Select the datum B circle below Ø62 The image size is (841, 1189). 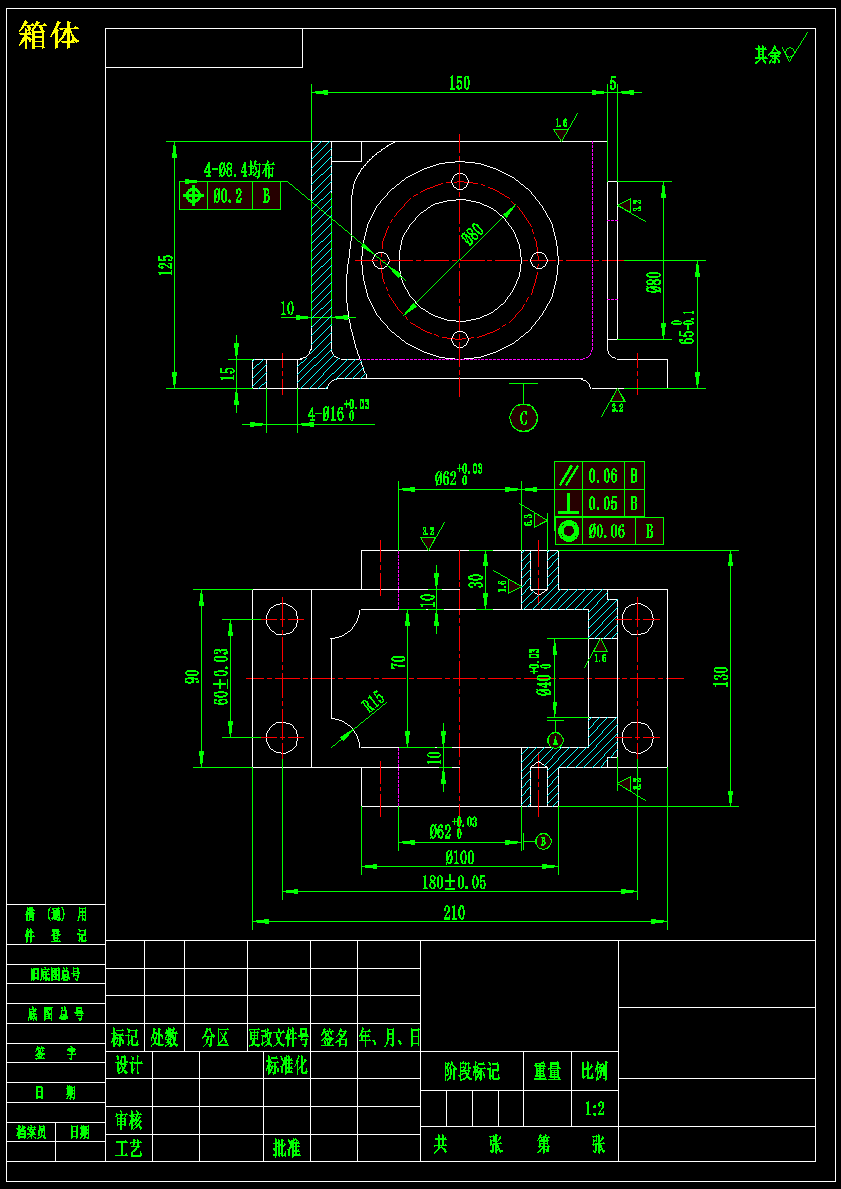click(x=543, y=841)
